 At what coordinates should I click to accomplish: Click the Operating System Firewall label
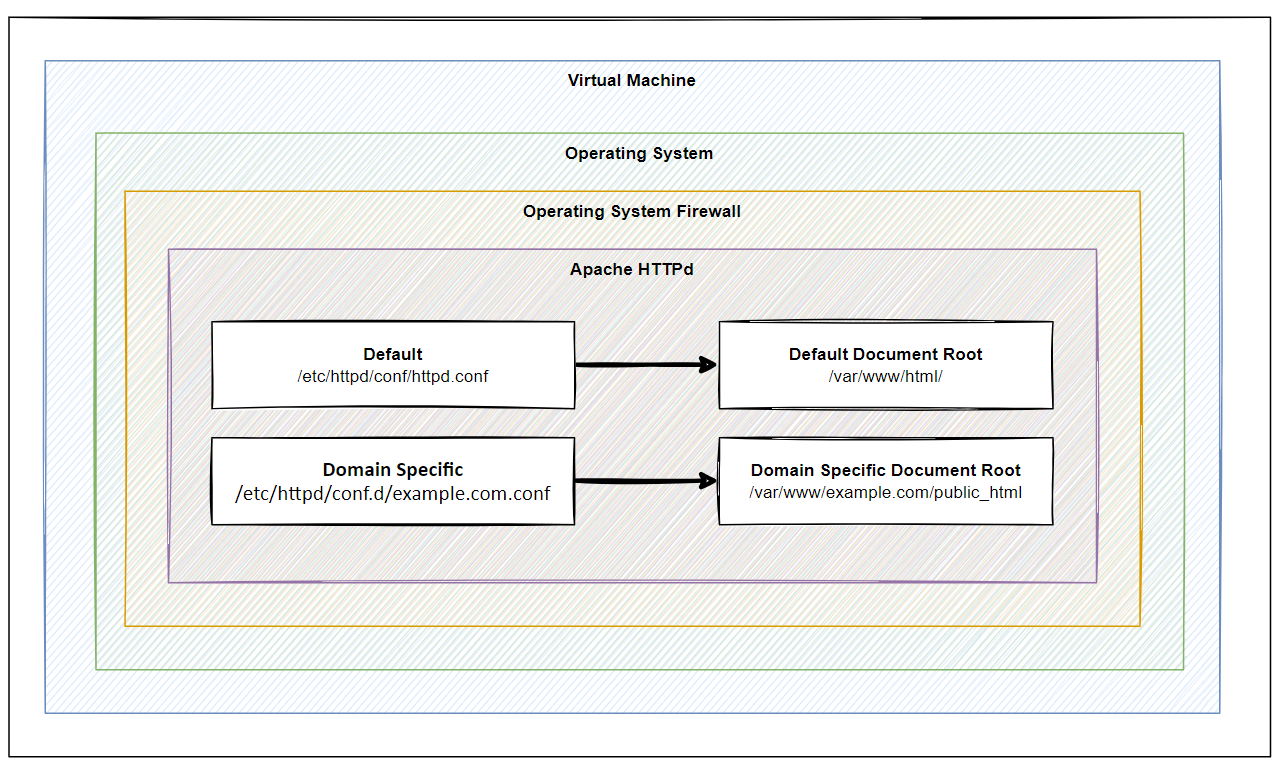point(632,211)
